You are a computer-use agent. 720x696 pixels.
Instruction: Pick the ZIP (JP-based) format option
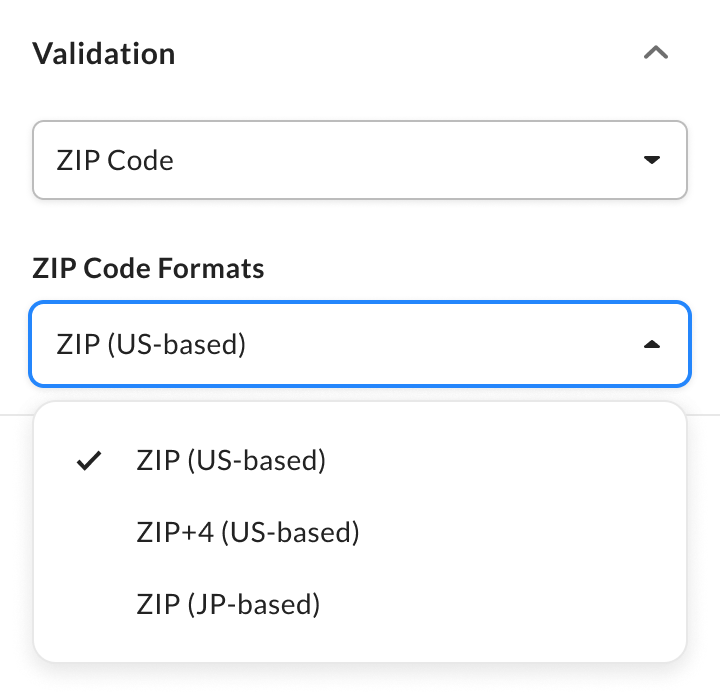pos(228,604)
